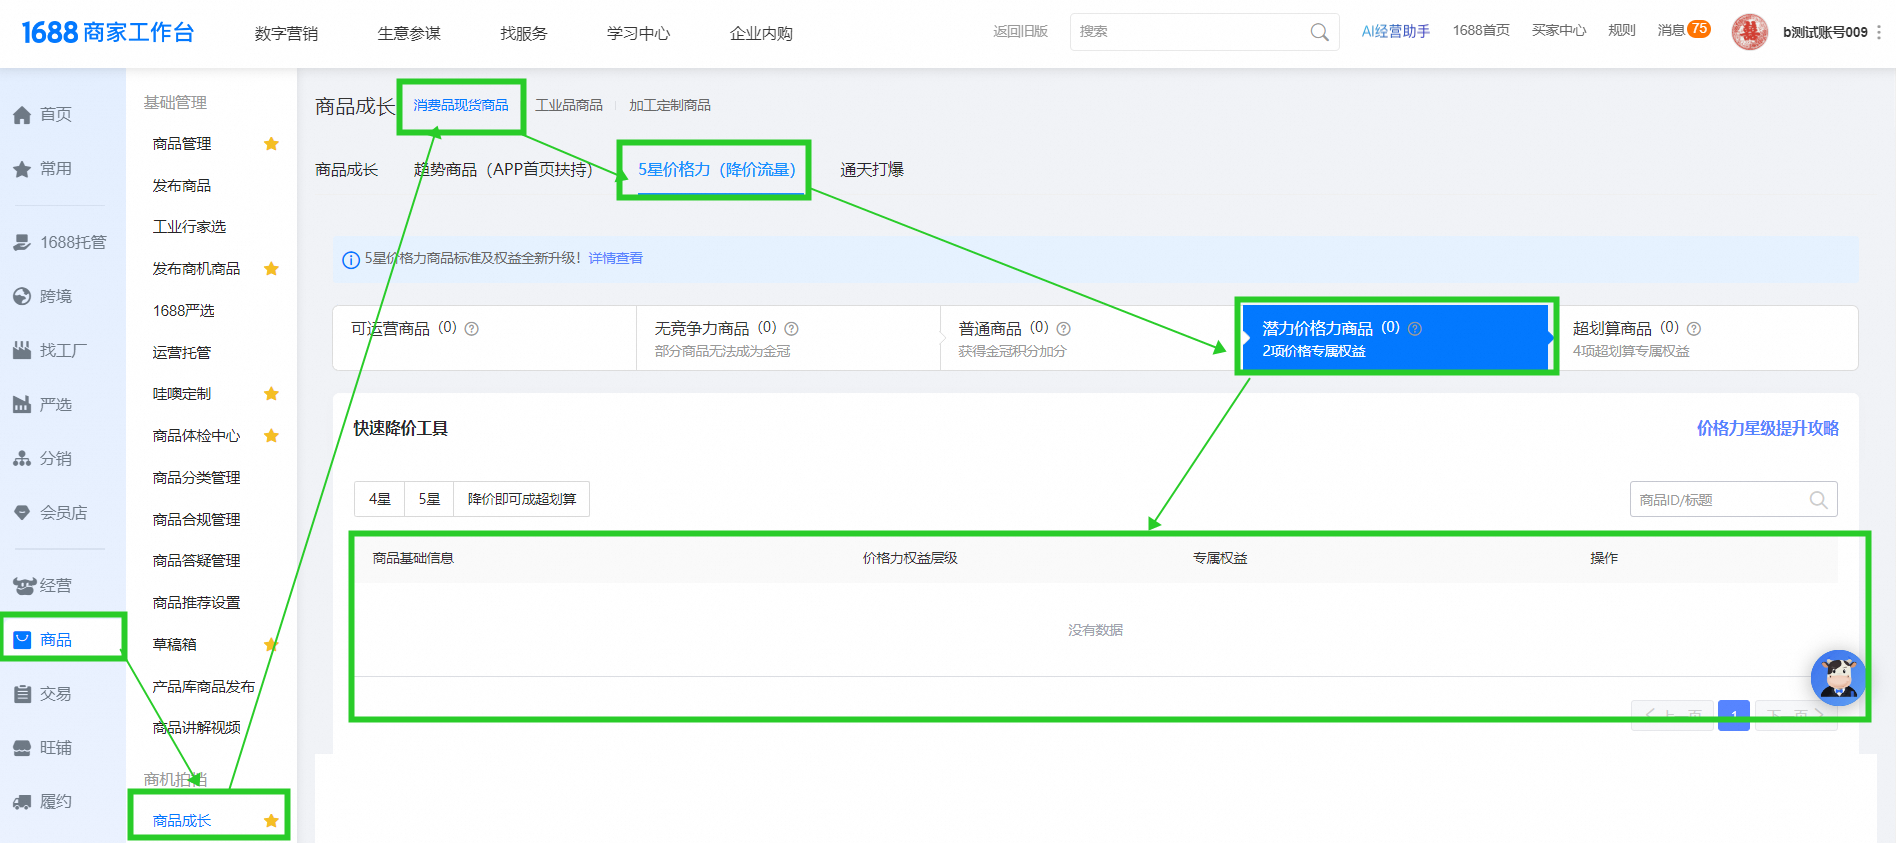Click the magnifier in 商品ID/标题 search box
The height and width of the screenshot is (843, 1896).
(x=1818, y=500)
